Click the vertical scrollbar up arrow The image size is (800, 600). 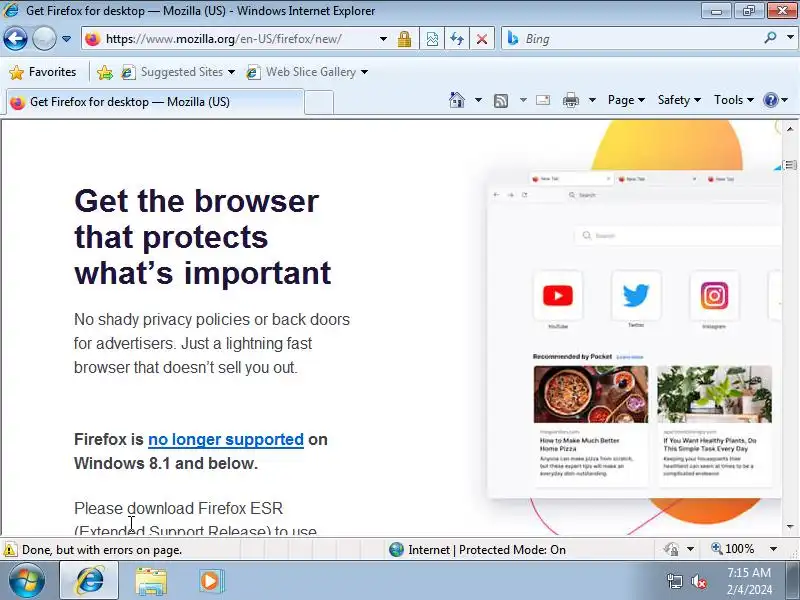[x=790, y=129]
